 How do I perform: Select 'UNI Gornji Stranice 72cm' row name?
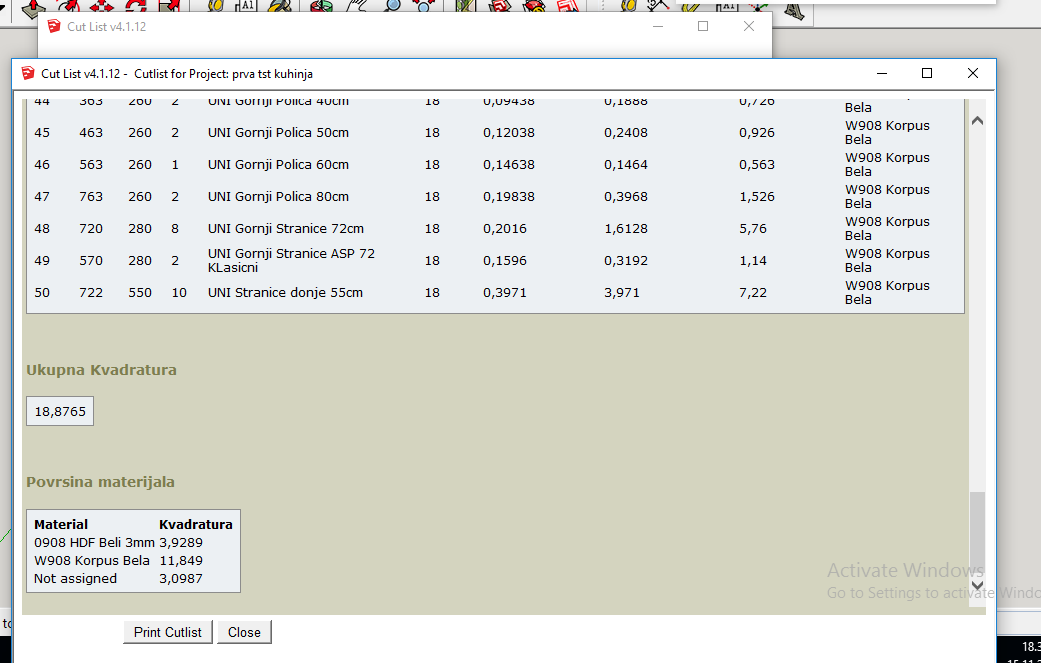[285, 228]
